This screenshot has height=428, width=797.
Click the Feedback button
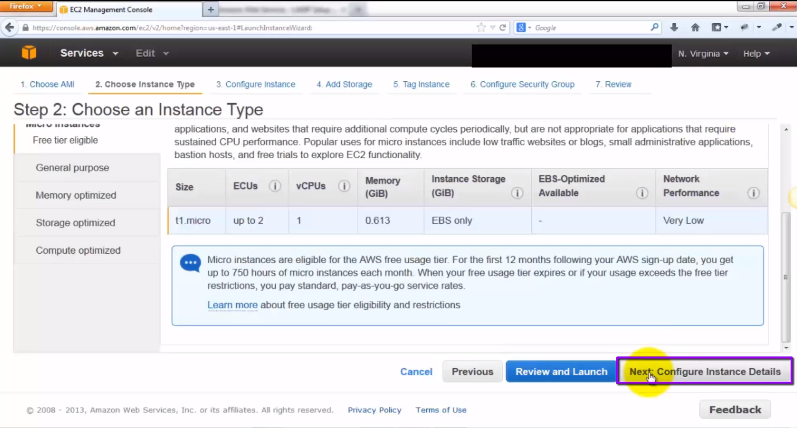[x=735, y=410]
